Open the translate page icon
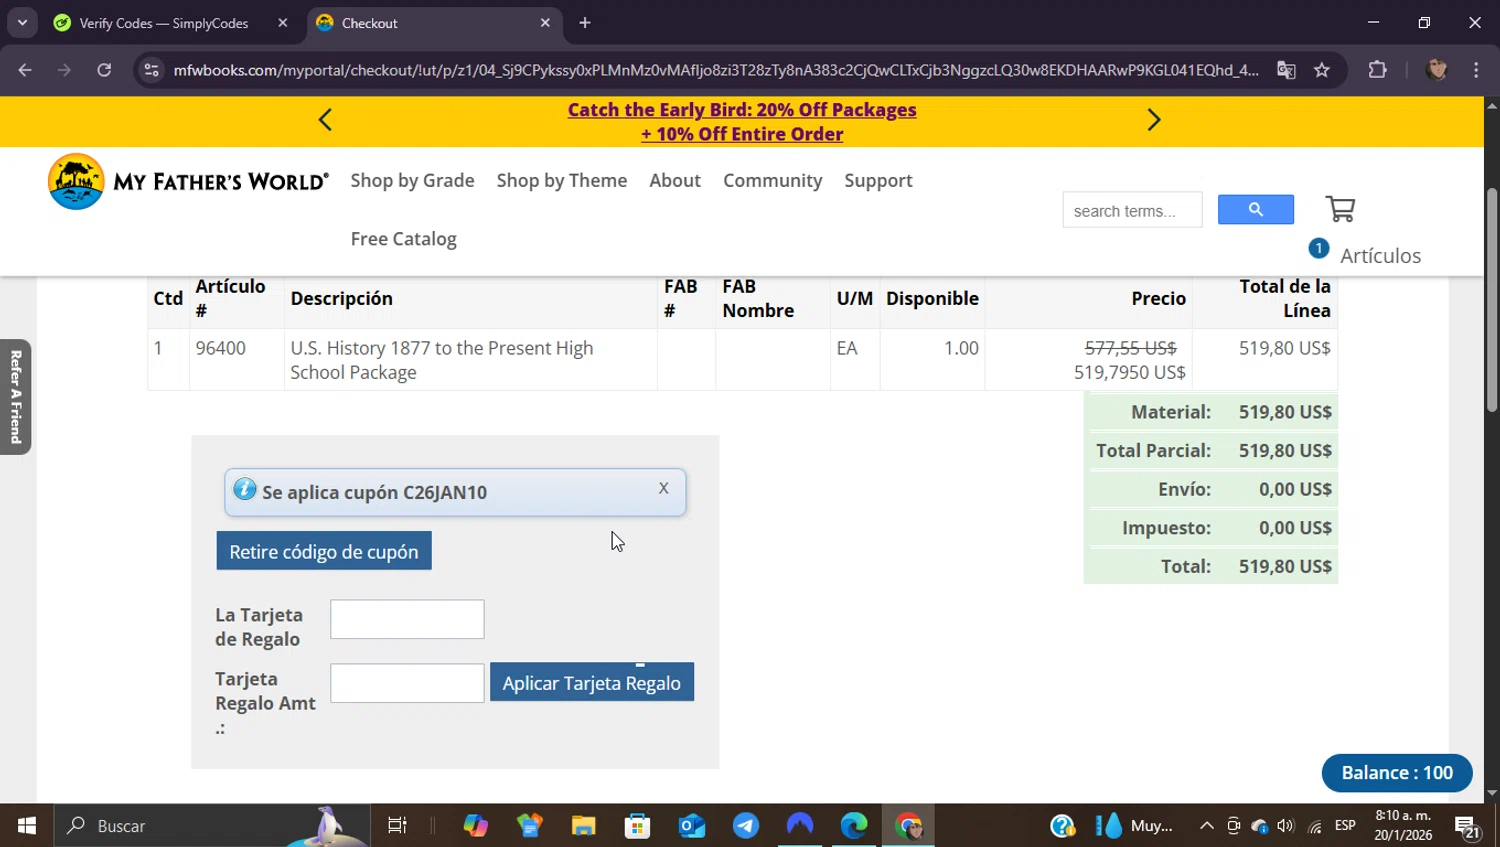The height and width of the screenshot is (847, 1500). pyautogui.click(x=1286, y=70)
